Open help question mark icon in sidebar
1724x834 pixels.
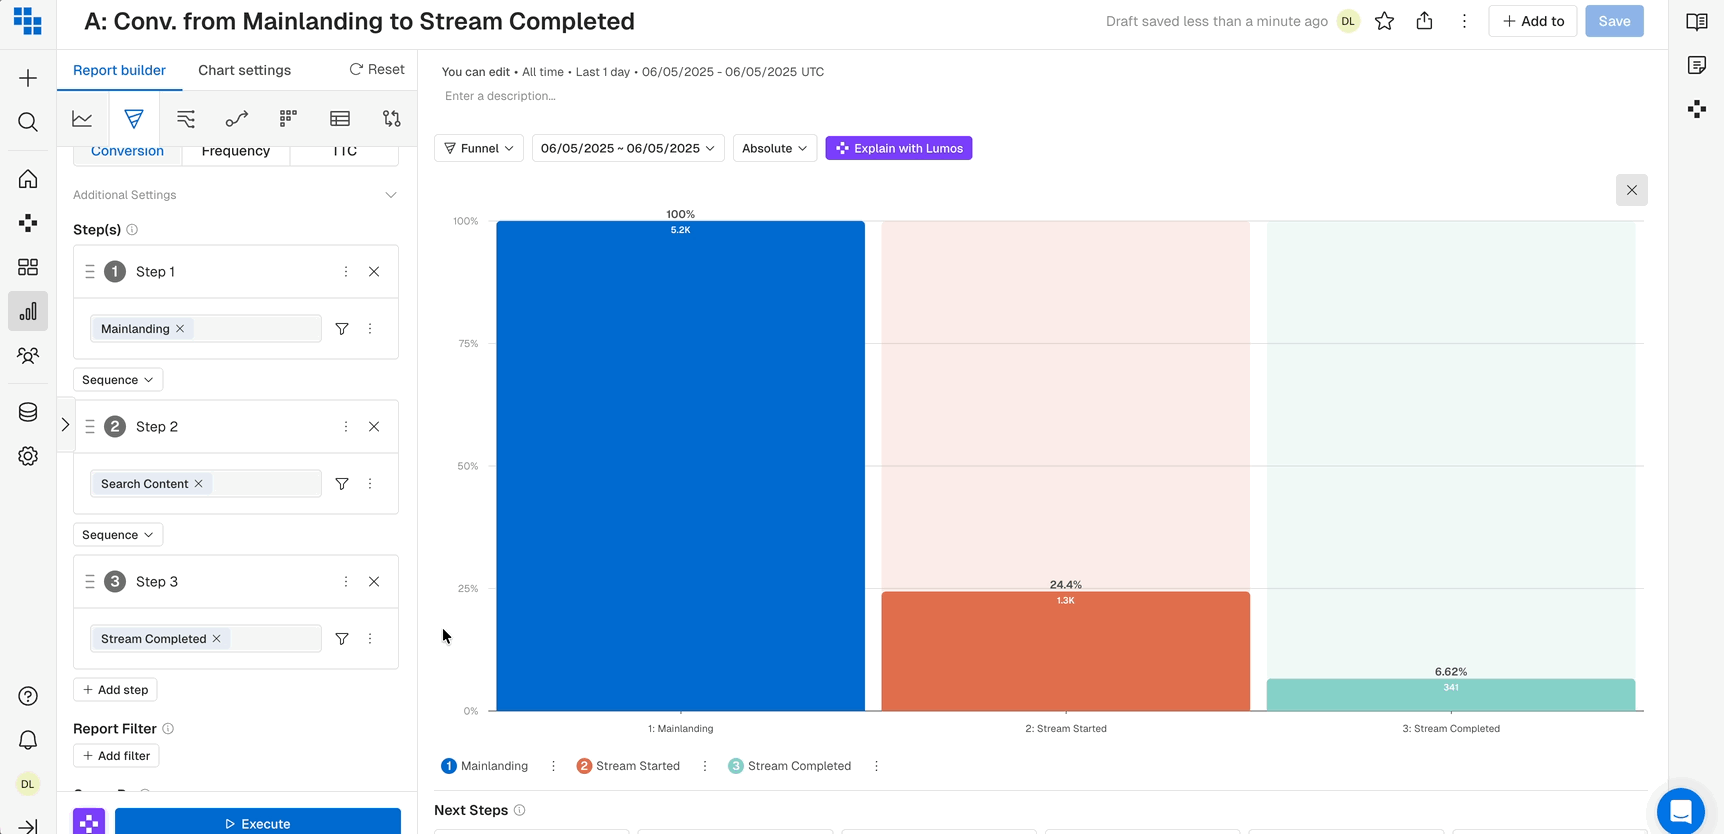point(28,696)
